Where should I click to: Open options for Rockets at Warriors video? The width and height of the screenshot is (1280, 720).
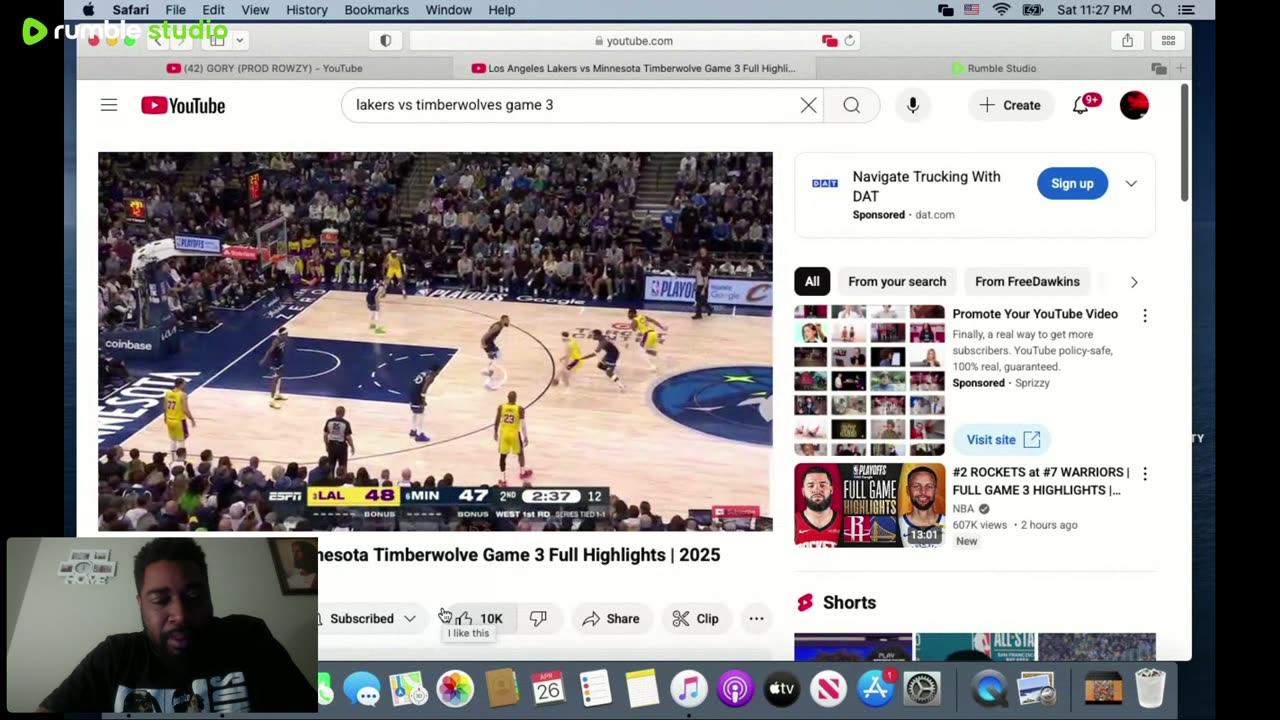(x=1145, y=473)
